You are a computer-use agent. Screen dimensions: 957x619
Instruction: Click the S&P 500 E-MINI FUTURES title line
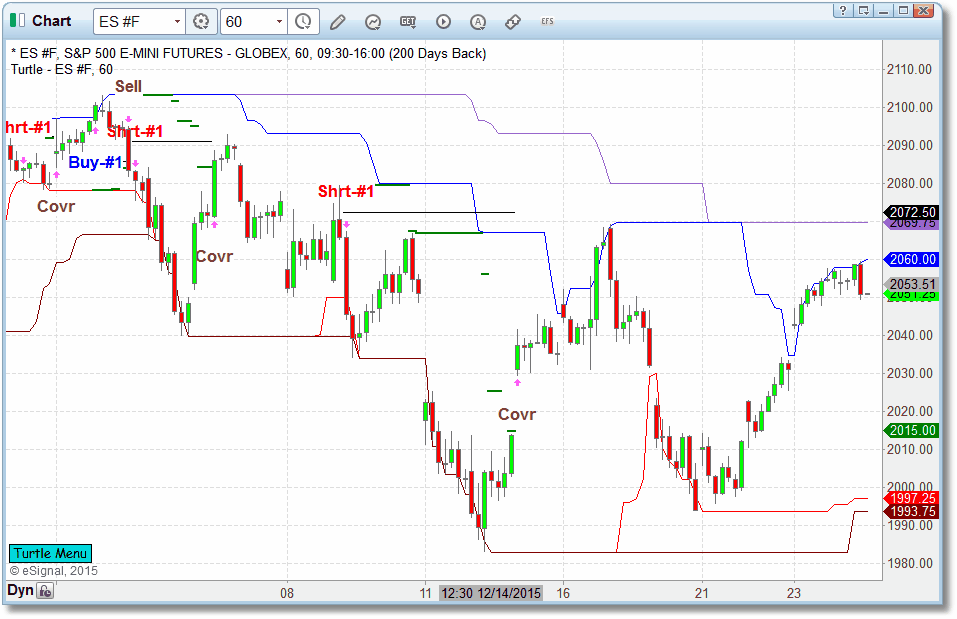pos(248,54)
